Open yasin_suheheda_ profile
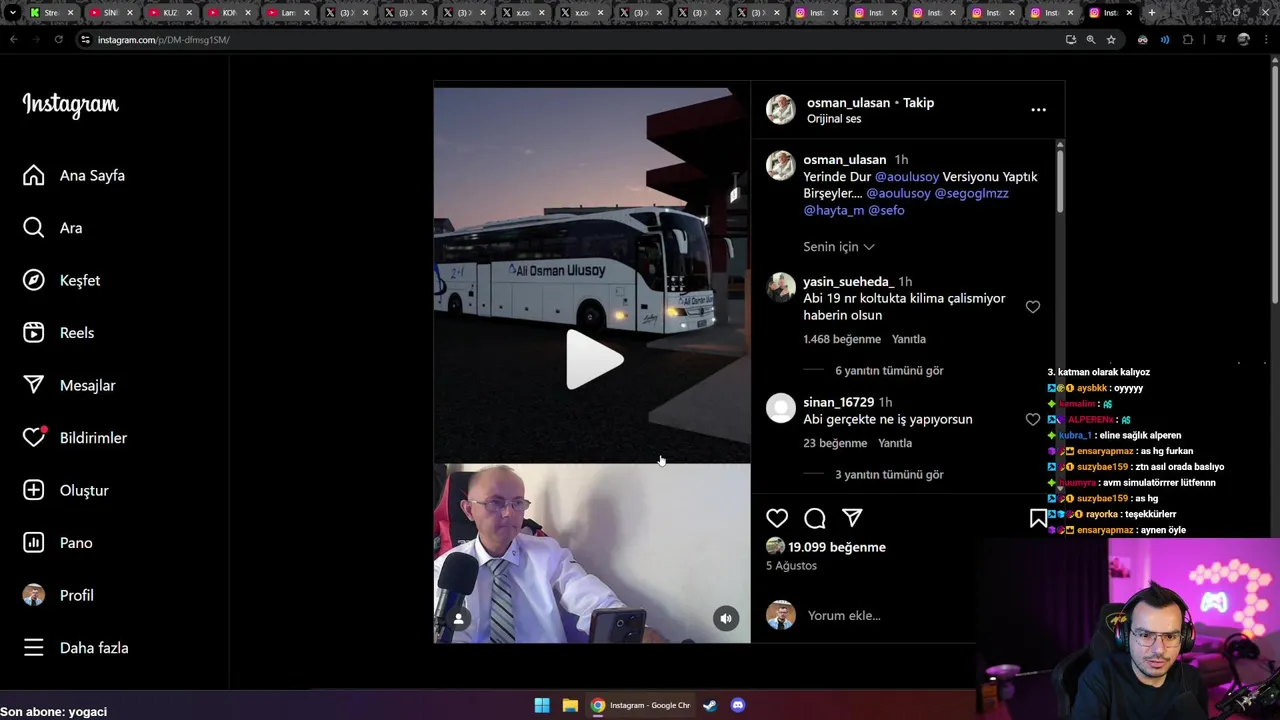This screenshot has height=720, width=1280. tap(848, 282)
